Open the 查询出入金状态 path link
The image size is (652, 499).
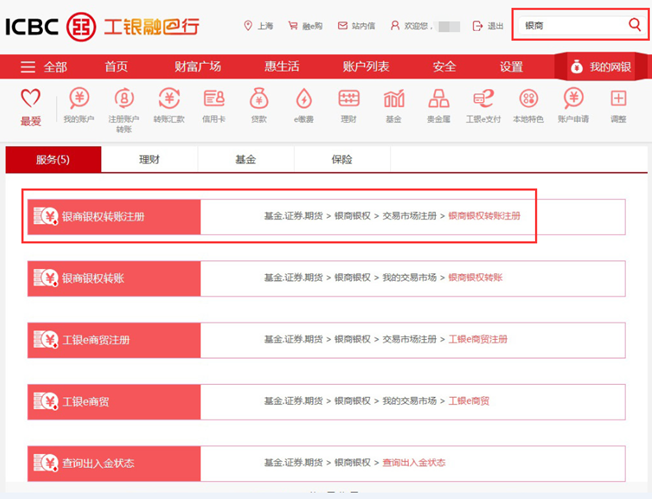click(x=413, y=463)
